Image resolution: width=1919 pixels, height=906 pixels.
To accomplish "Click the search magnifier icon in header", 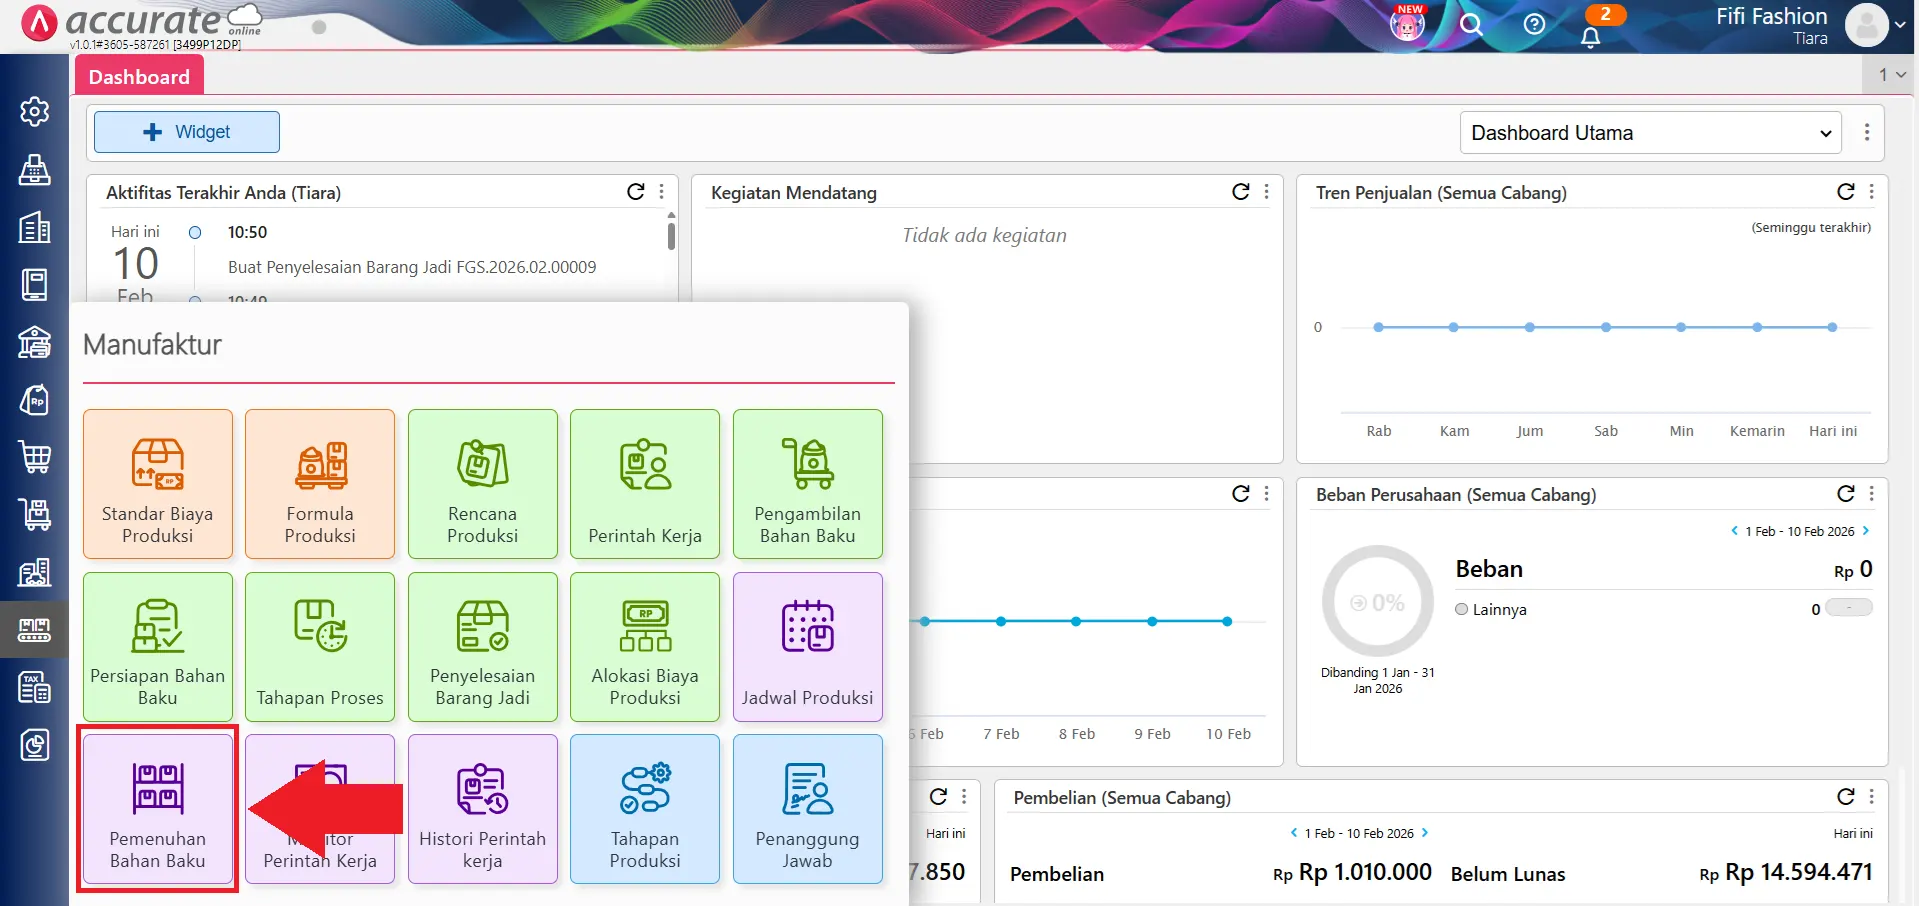I will pyautogui.click(x=1470, y=25).
